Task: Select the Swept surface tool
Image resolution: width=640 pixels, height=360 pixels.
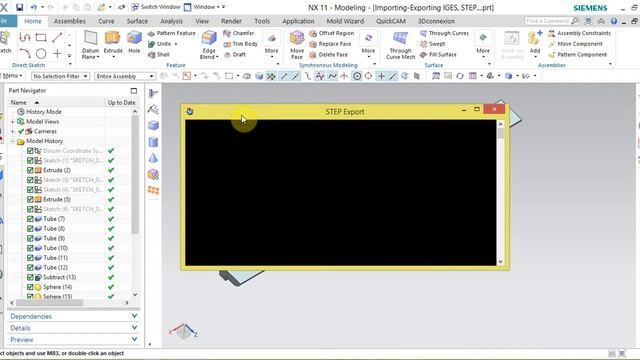Action: (432, 44)
